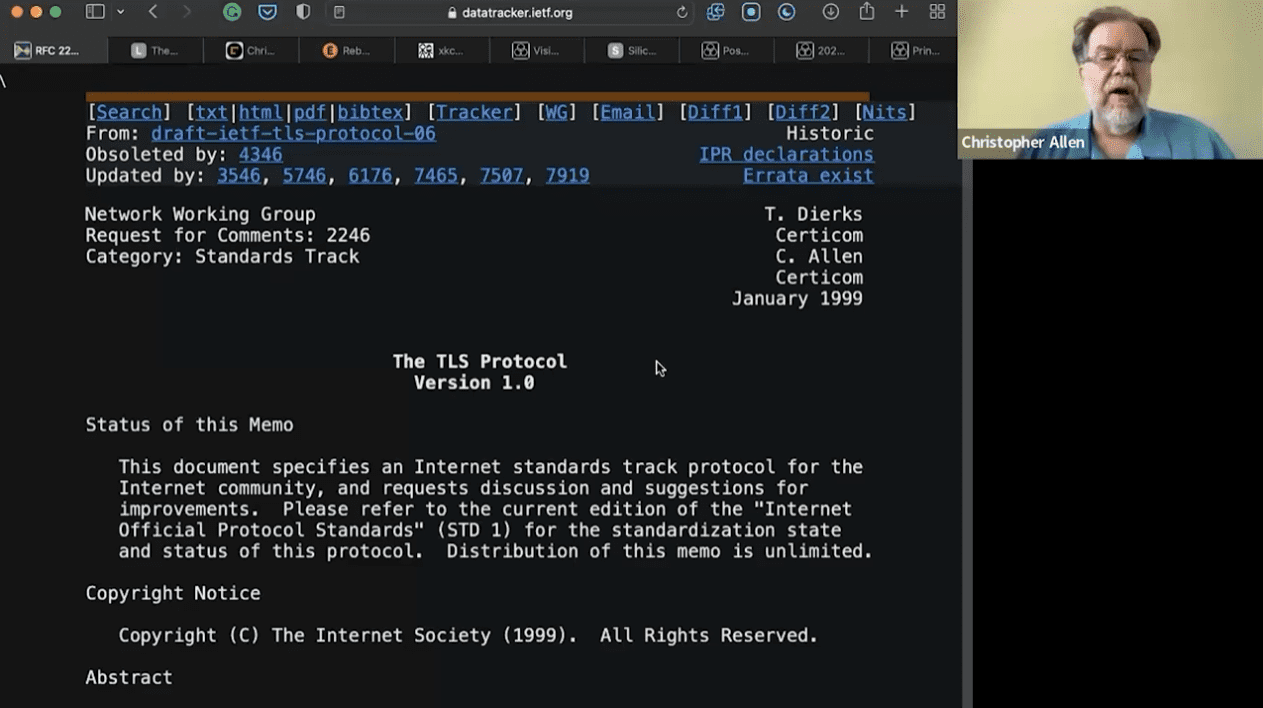This screenshot has width=1263, height=708.
Task: Open the Errata exist link
Action: 807,176
